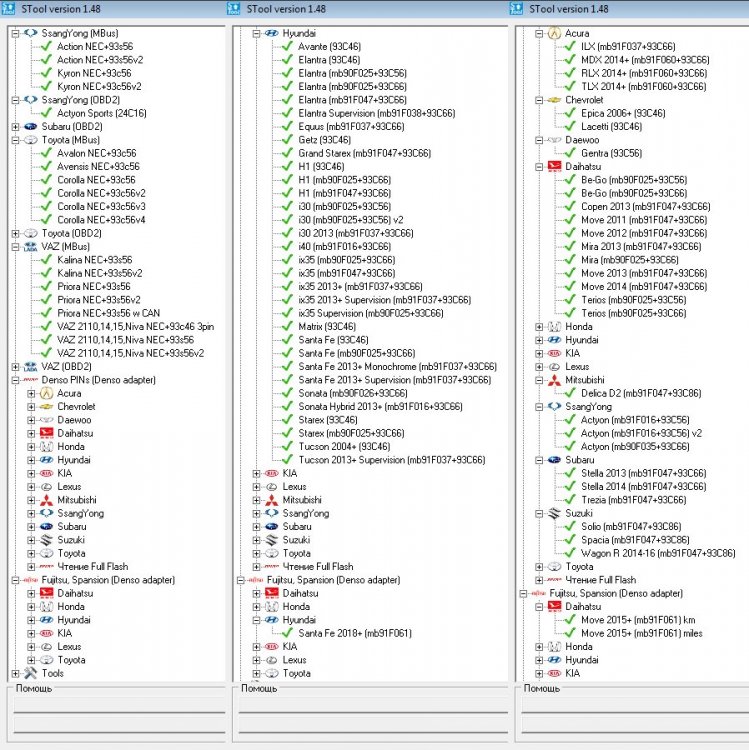The height and width of the screenshot is (750, 749).
Task: Expand the Subaru (OBD2) node
Action: pyautogui.click(x=15, y=127)
